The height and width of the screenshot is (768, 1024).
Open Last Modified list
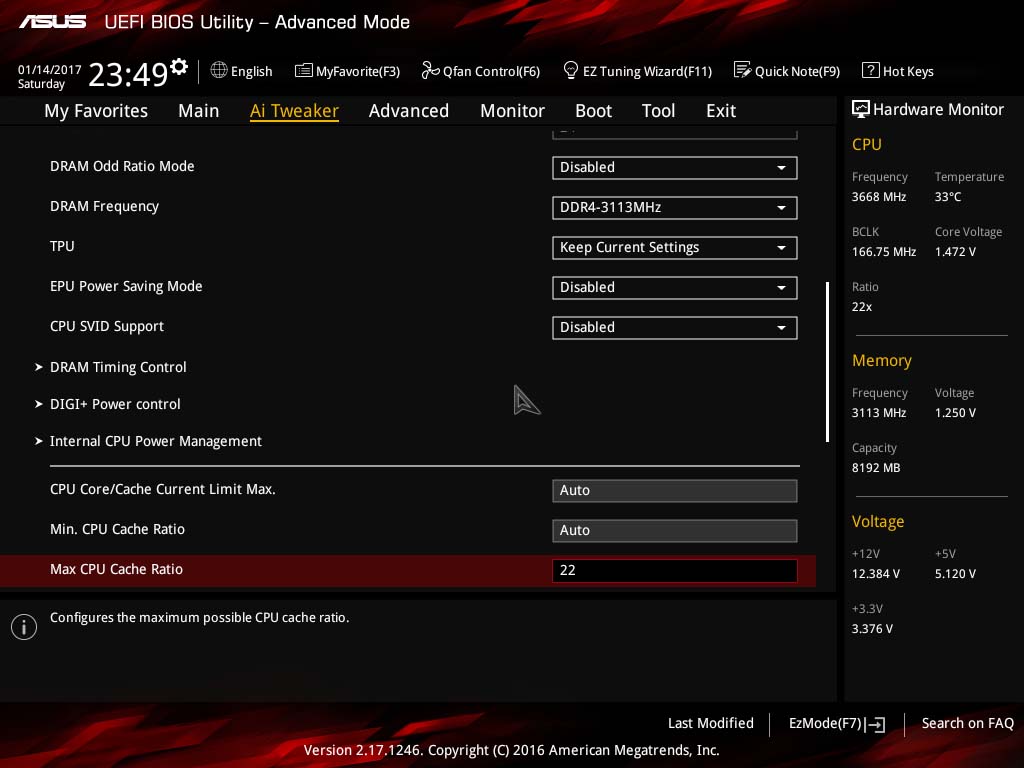click(711, 724)
